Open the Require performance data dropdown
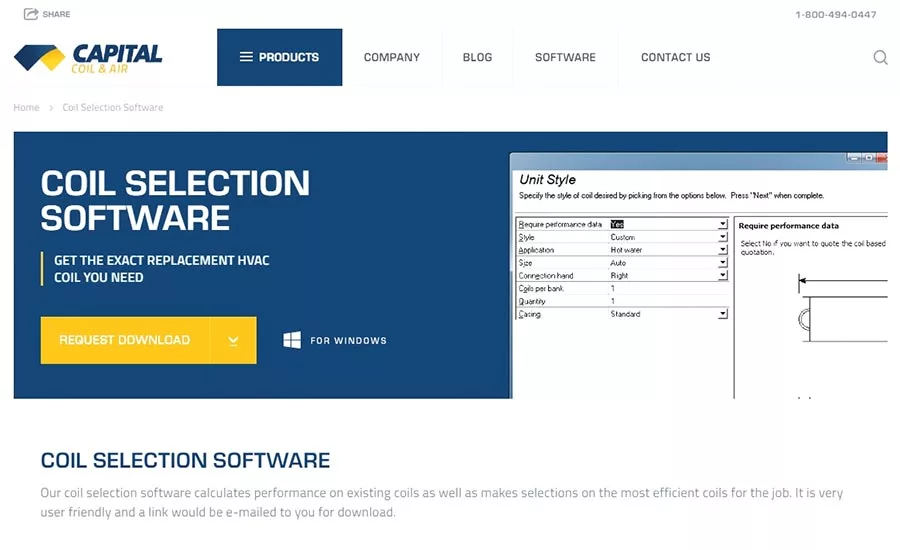 (723, 224)
